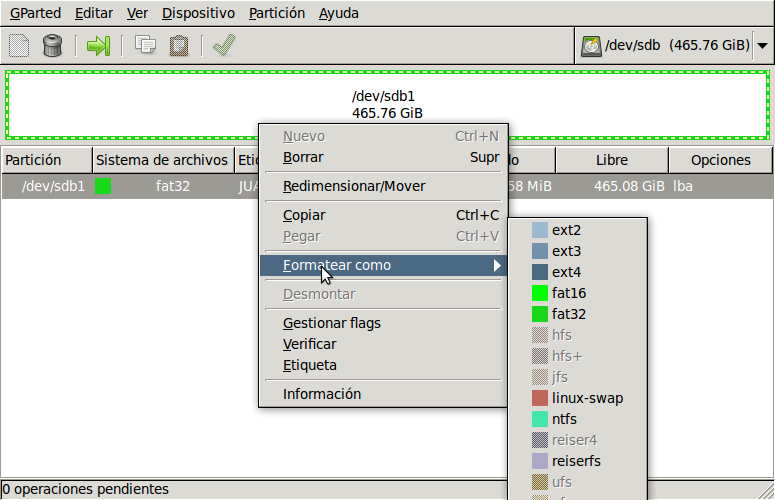Screen dimensions: 775x500
Task: Click the fat32 green color square in the partition row
Action: coord(103,186)
